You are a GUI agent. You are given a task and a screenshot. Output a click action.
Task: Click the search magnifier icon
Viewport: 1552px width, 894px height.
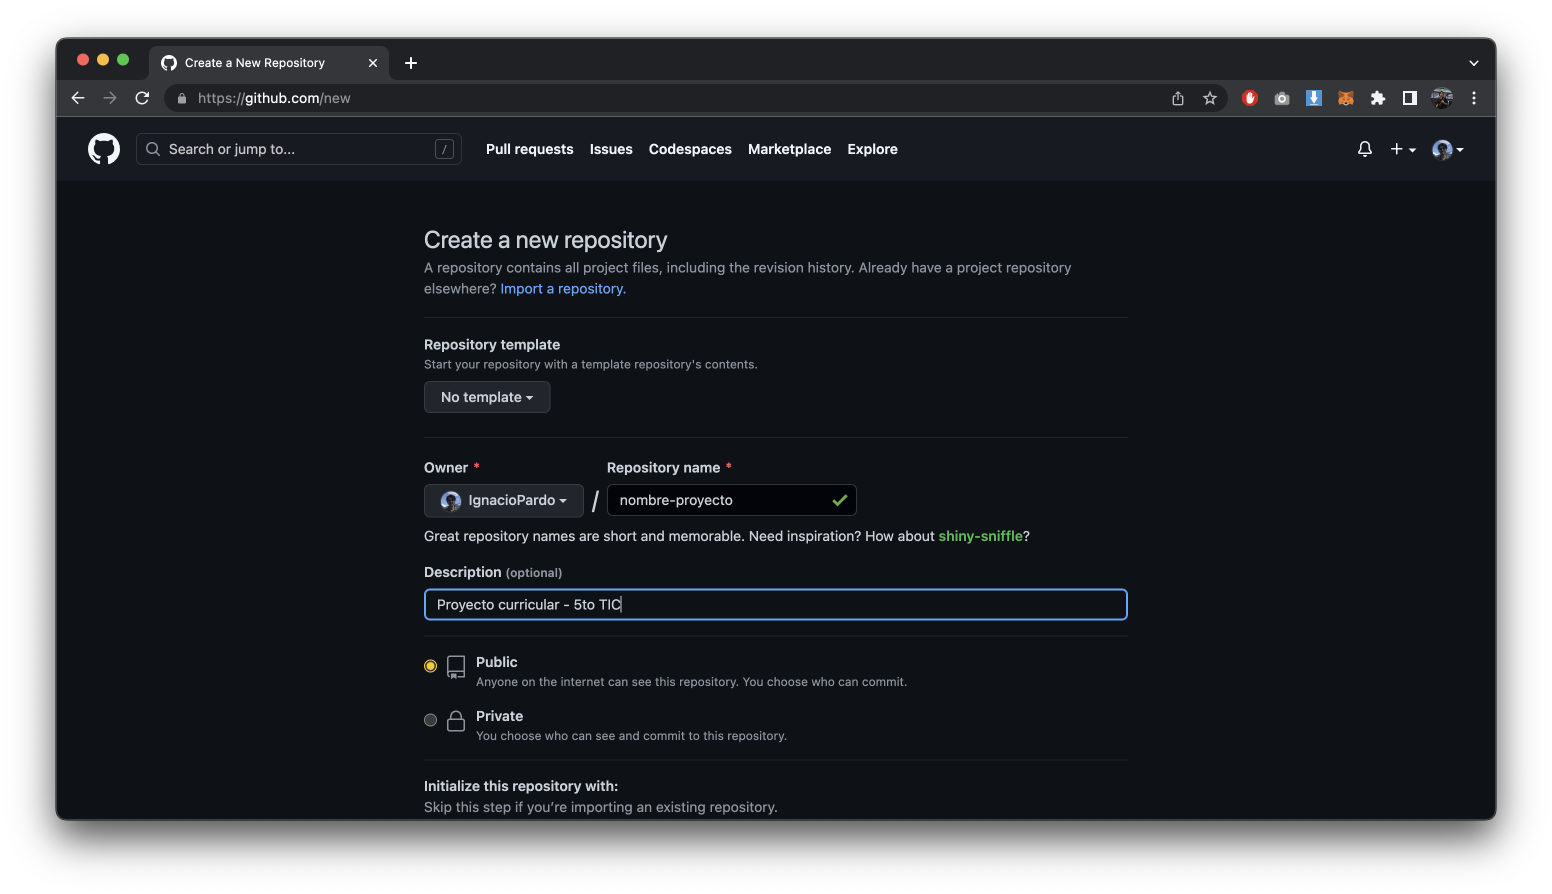click(153, 149)
